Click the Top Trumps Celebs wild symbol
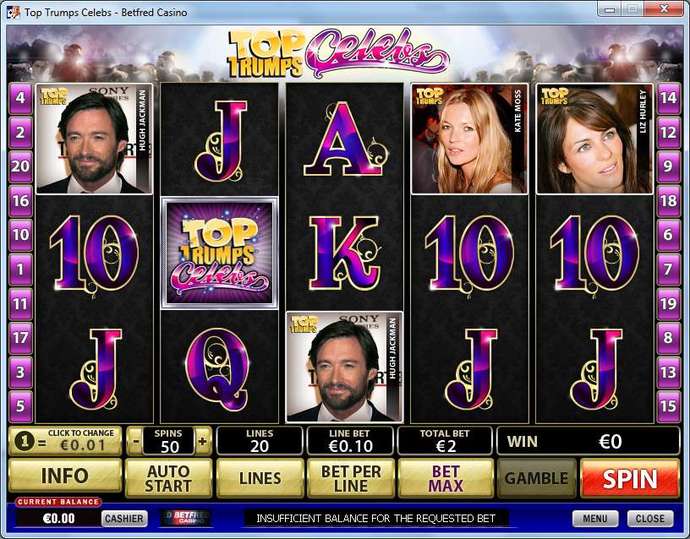 pyautogui.click(x=220, y=253)
